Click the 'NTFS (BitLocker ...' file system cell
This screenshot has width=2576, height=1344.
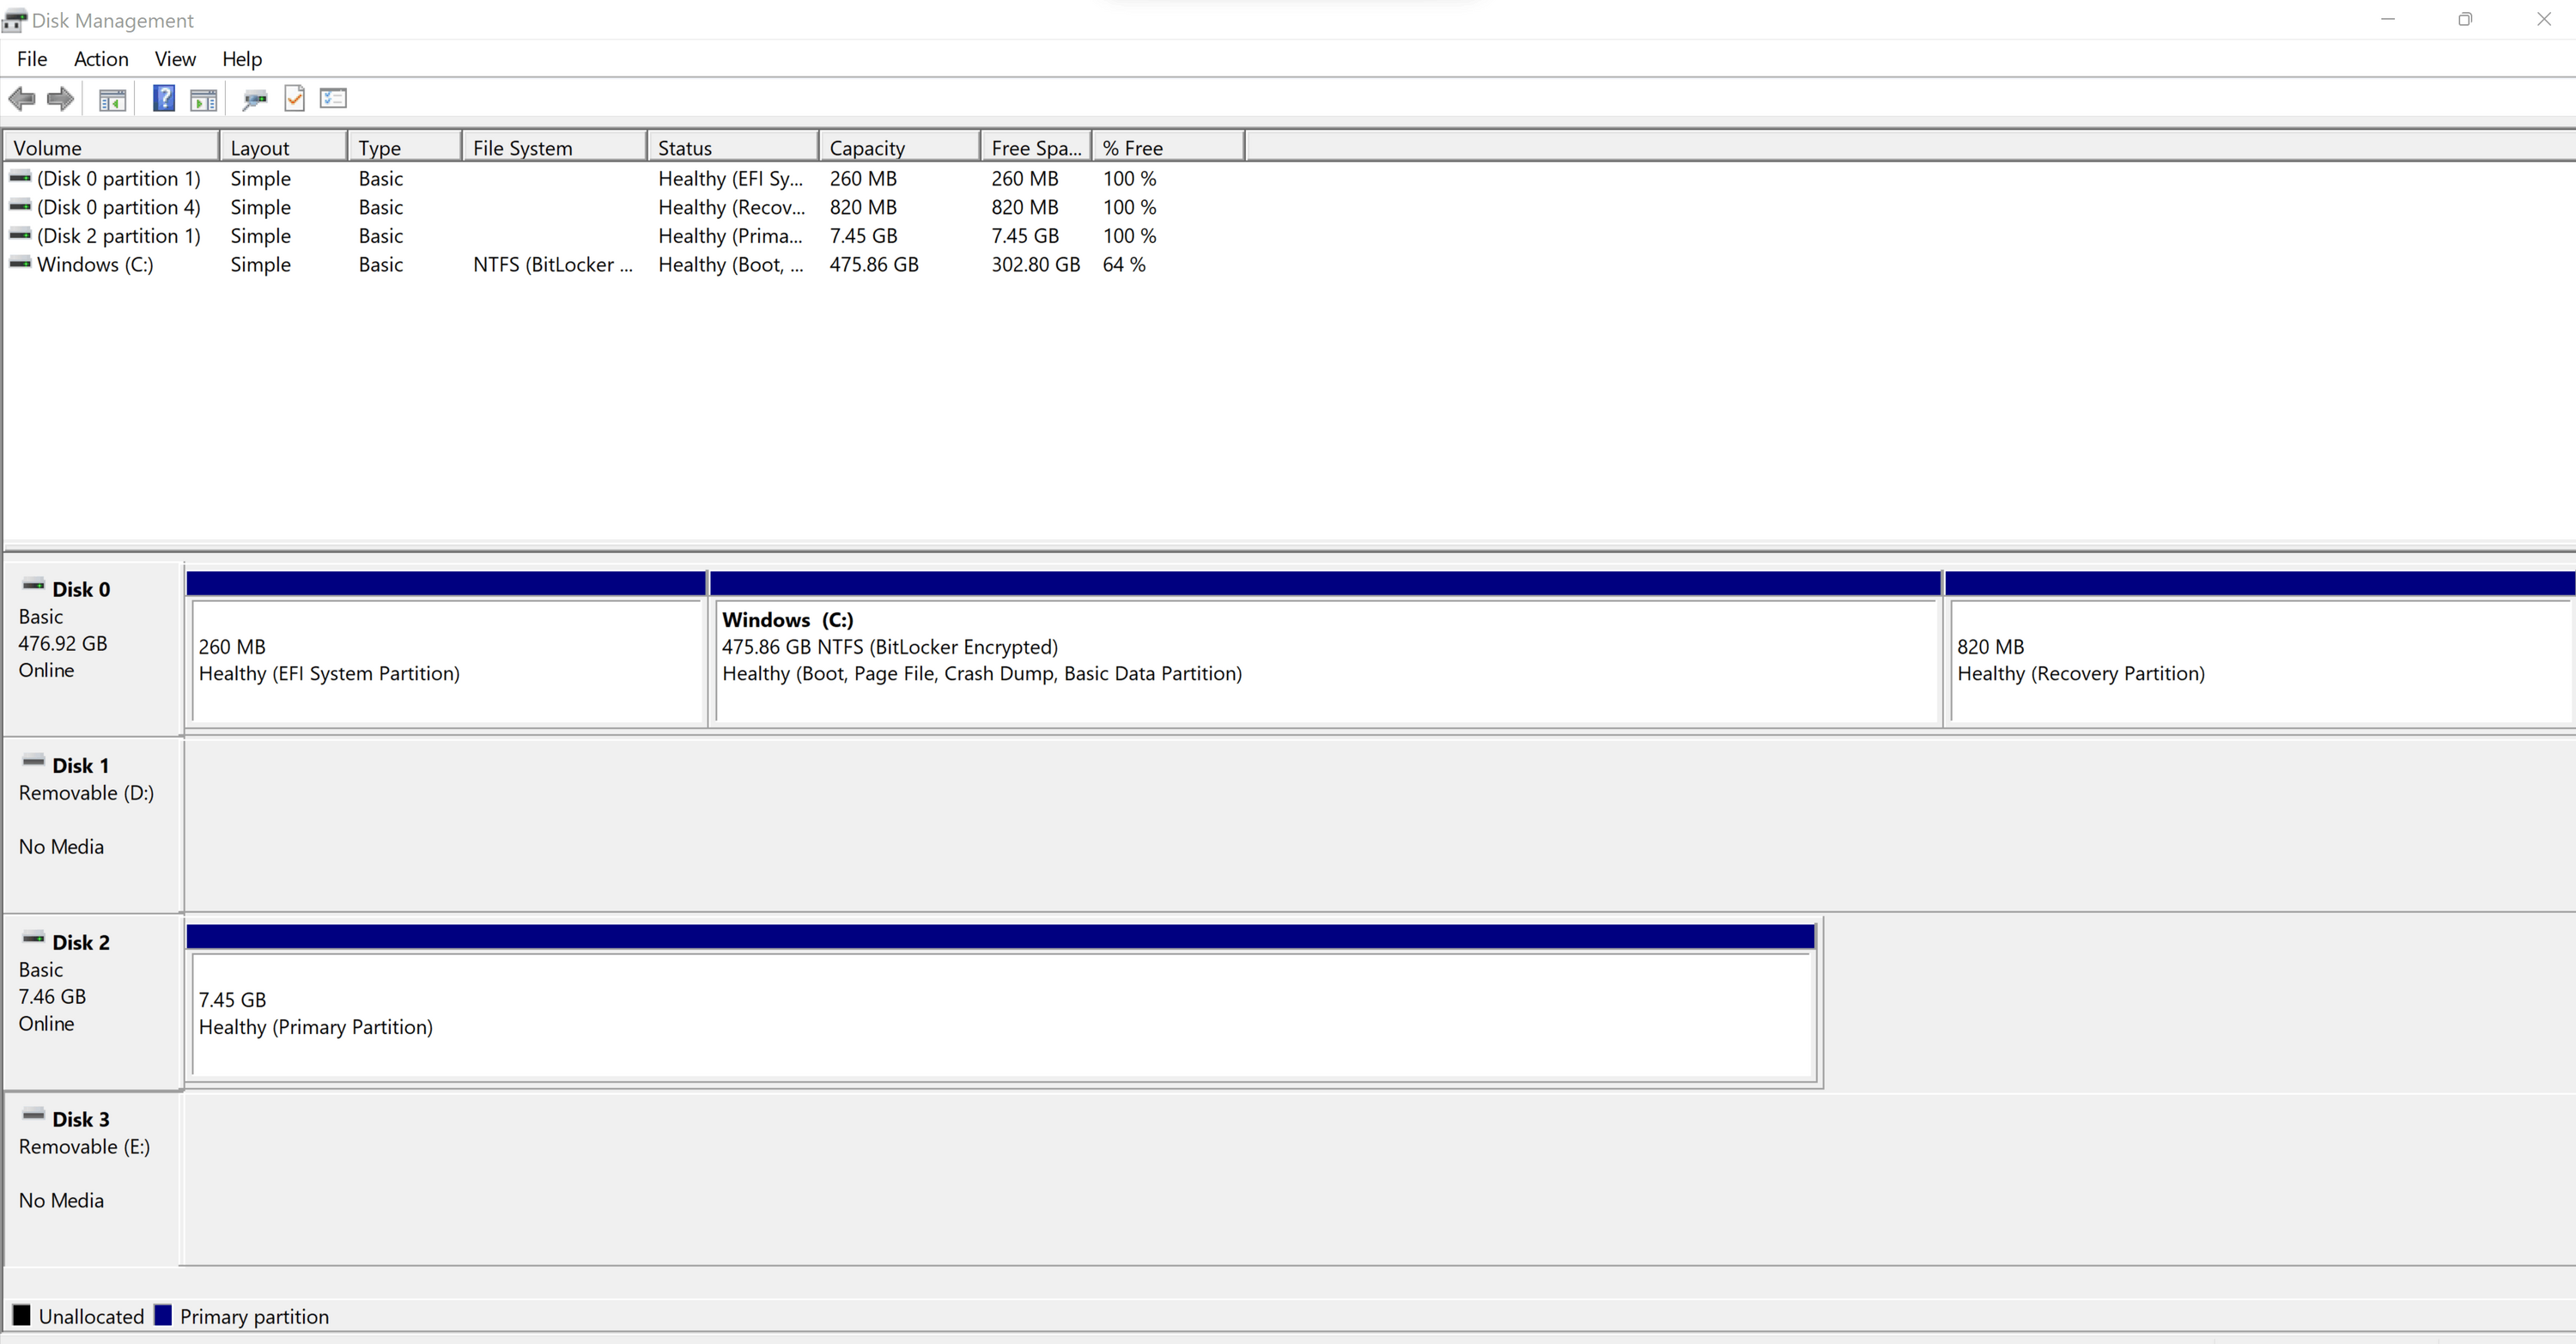[553, 264]
